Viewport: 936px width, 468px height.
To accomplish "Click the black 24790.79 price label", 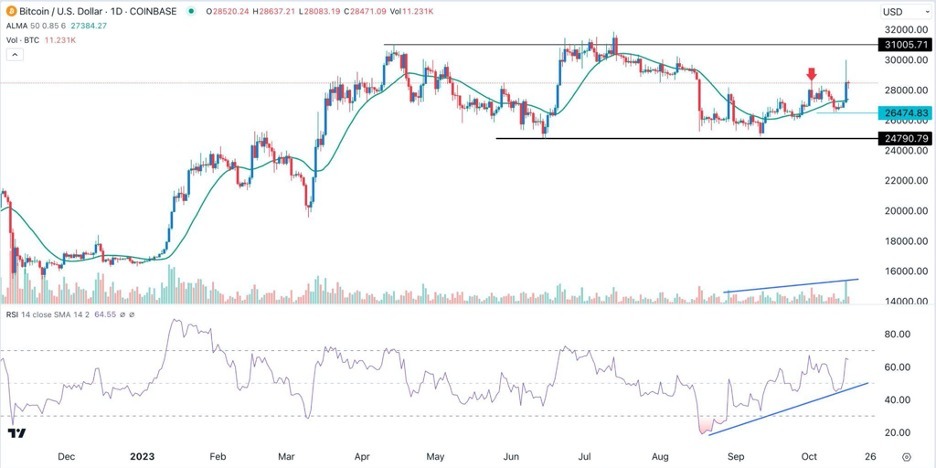I will [903, 138].
